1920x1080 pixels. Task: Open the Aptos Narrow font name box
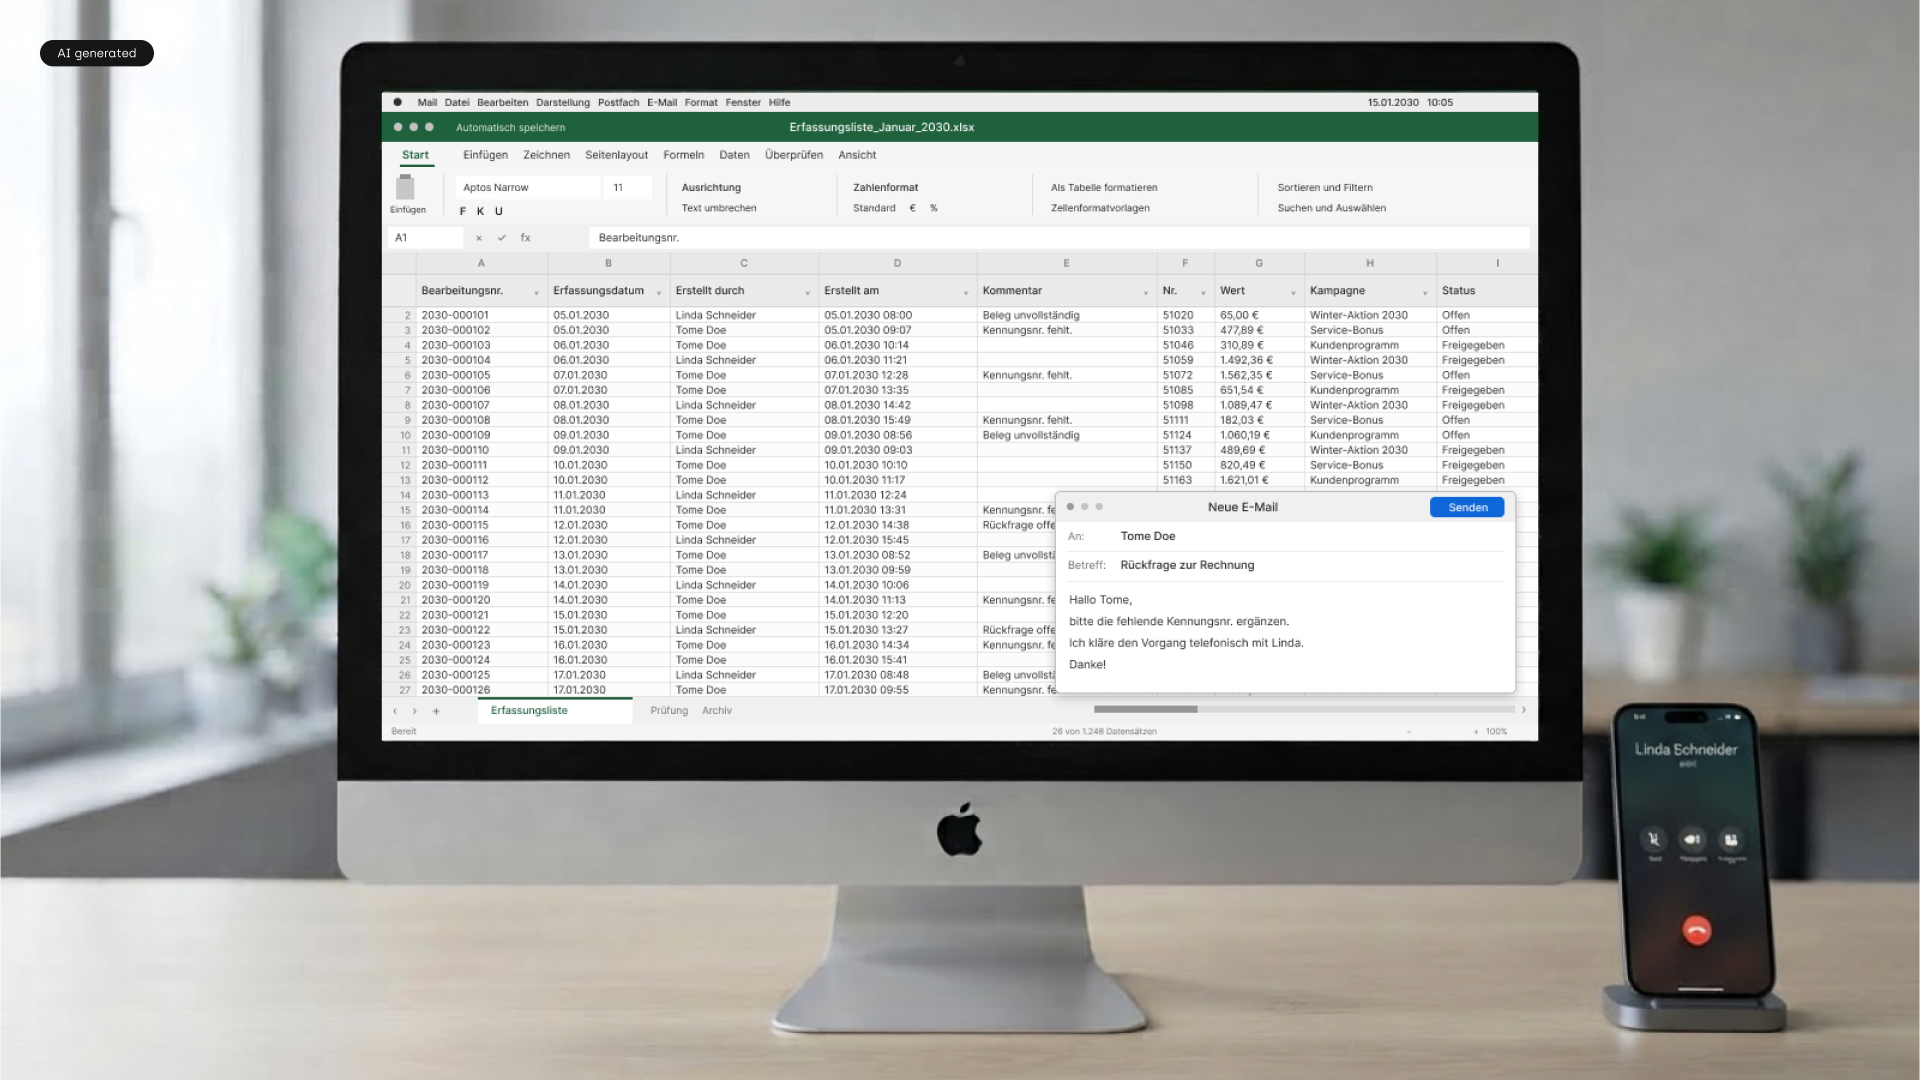point(528,187)
